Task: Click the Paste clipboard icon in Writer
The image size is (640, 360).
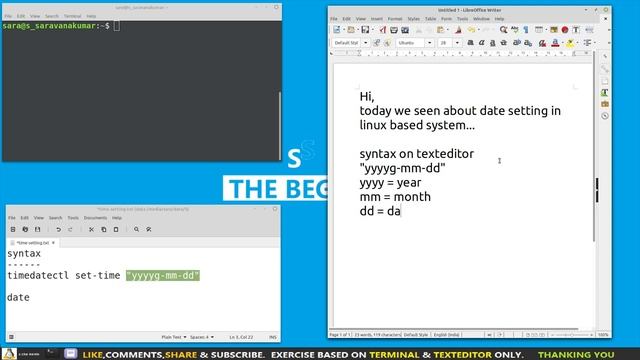Action: click(x=440, y=30)
